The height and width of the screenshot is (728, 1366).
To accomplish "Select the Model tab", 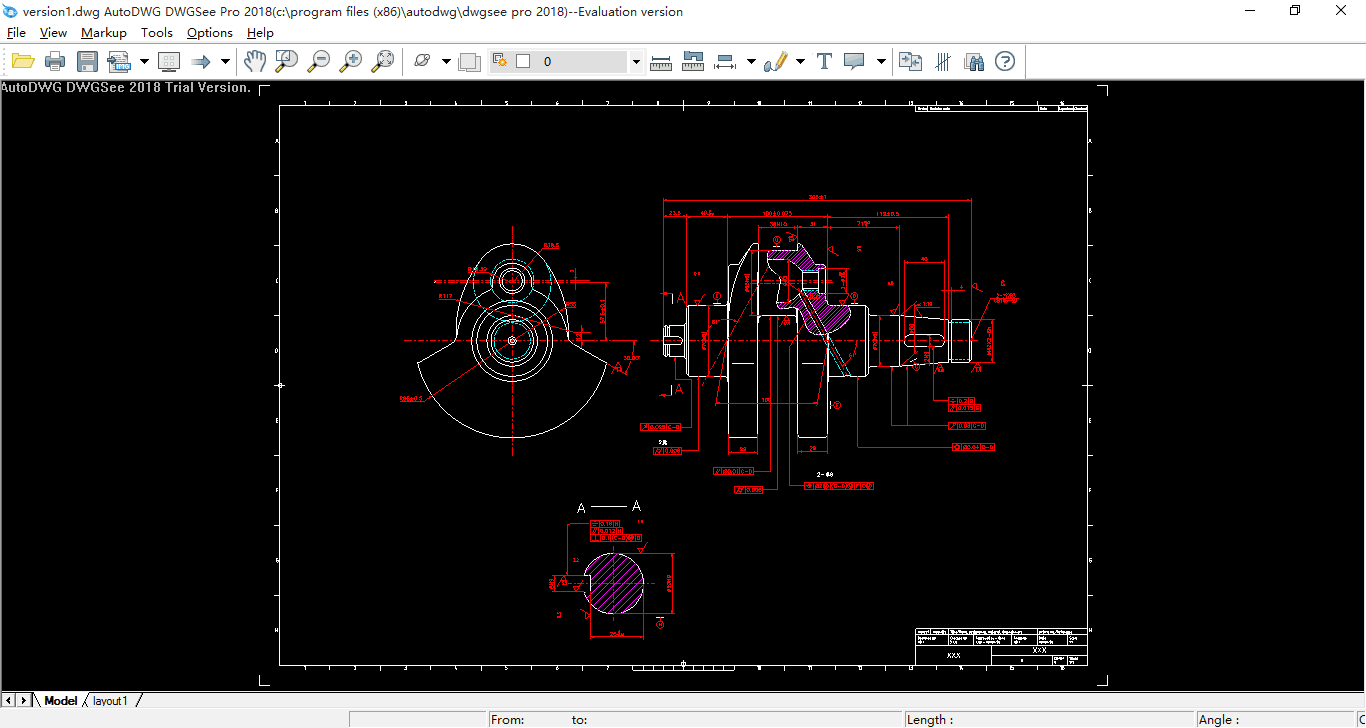I will (x=61, y=700).
